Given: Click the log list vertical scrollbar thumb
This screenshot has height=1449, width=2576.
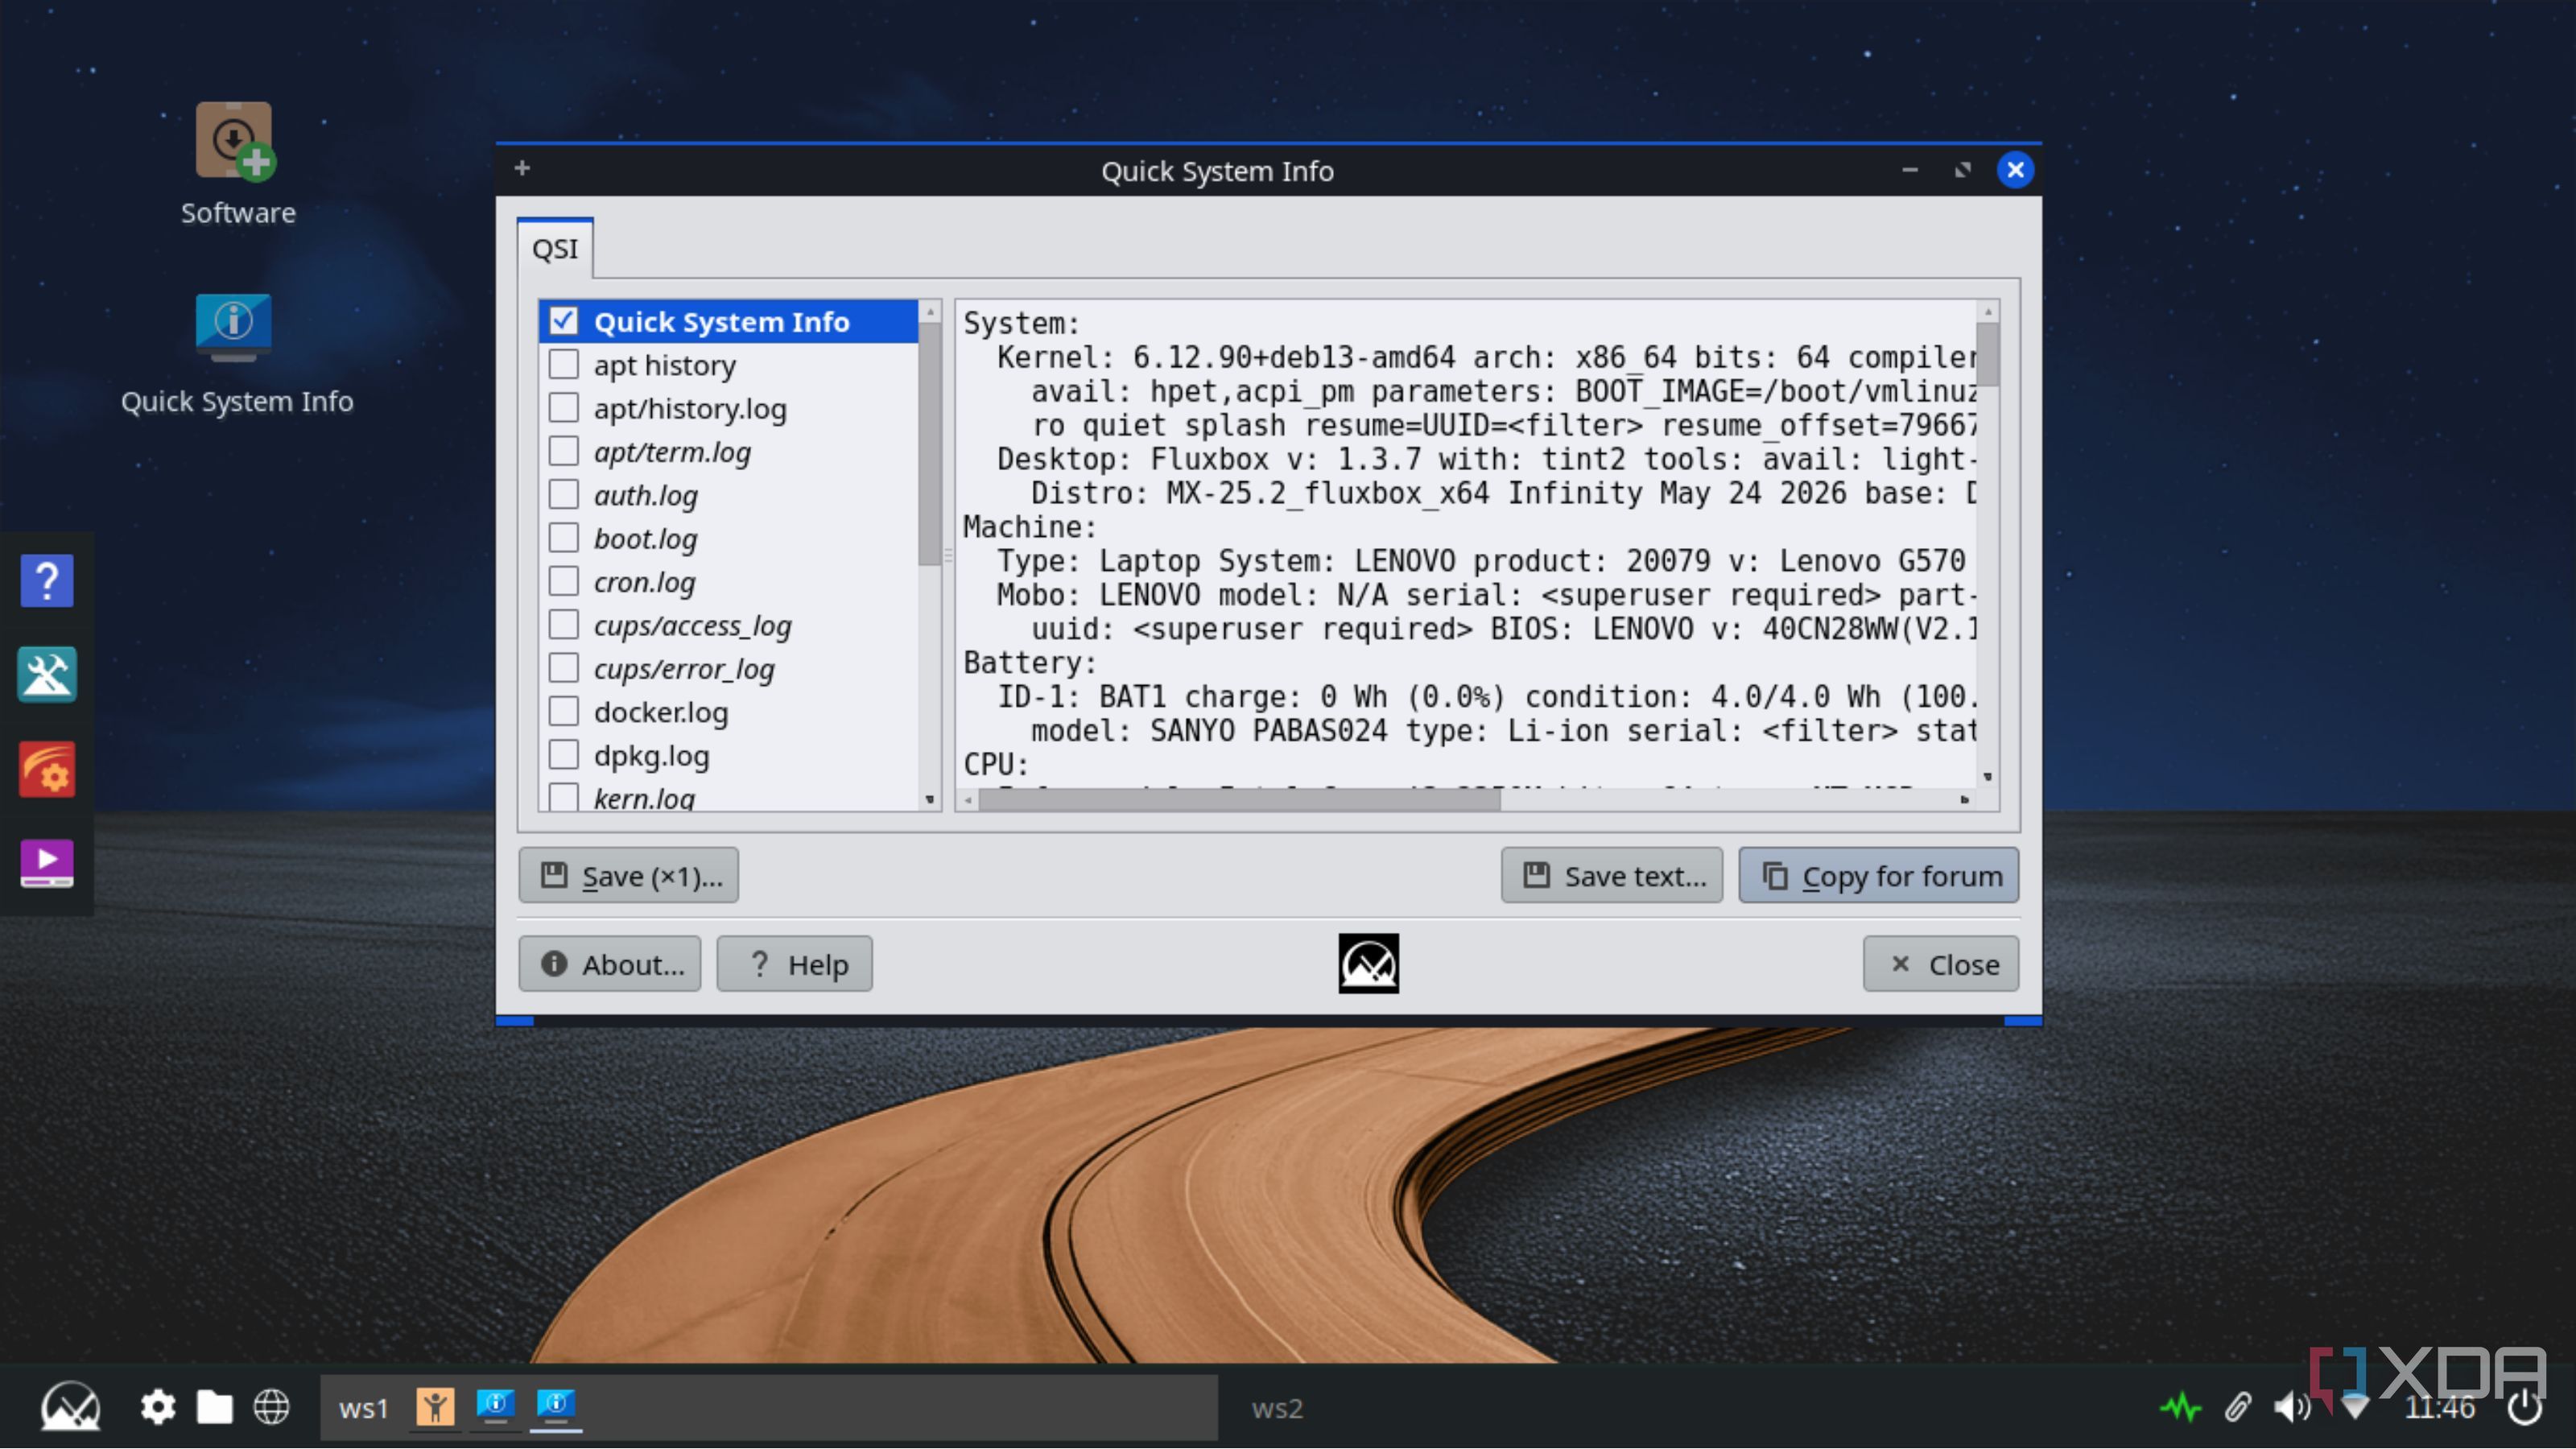Looking at the screenshot, I should [x=930, y=444].
